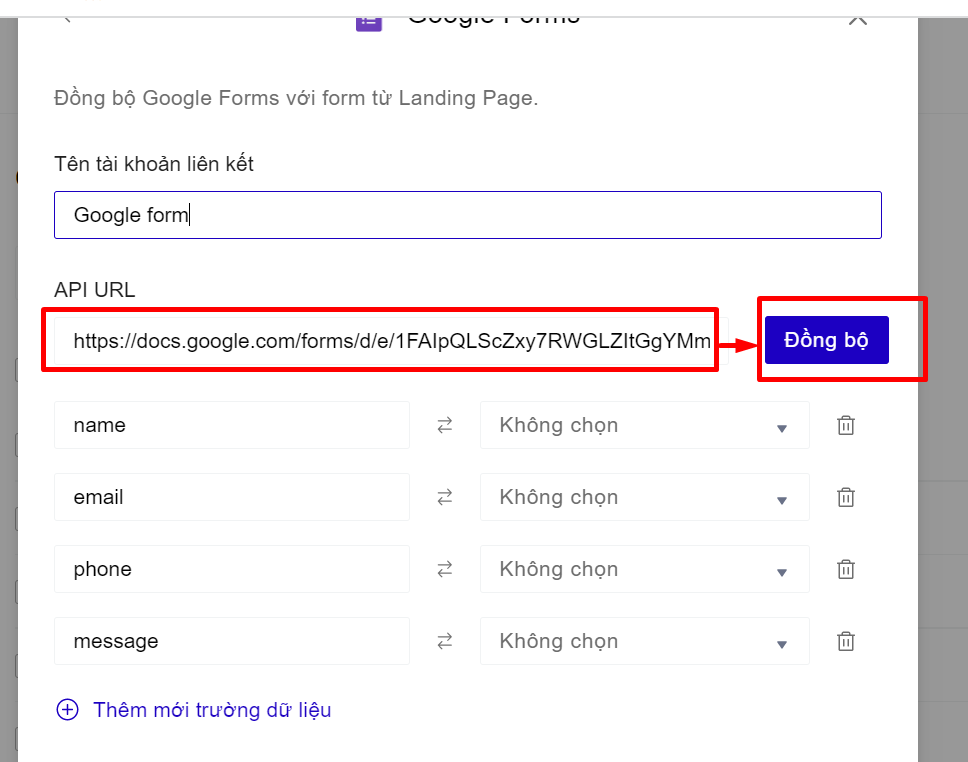Open the phone row's Không chọn dropdown
The image size is (968, 762).
pyautogui.click(x=644, y=569)
